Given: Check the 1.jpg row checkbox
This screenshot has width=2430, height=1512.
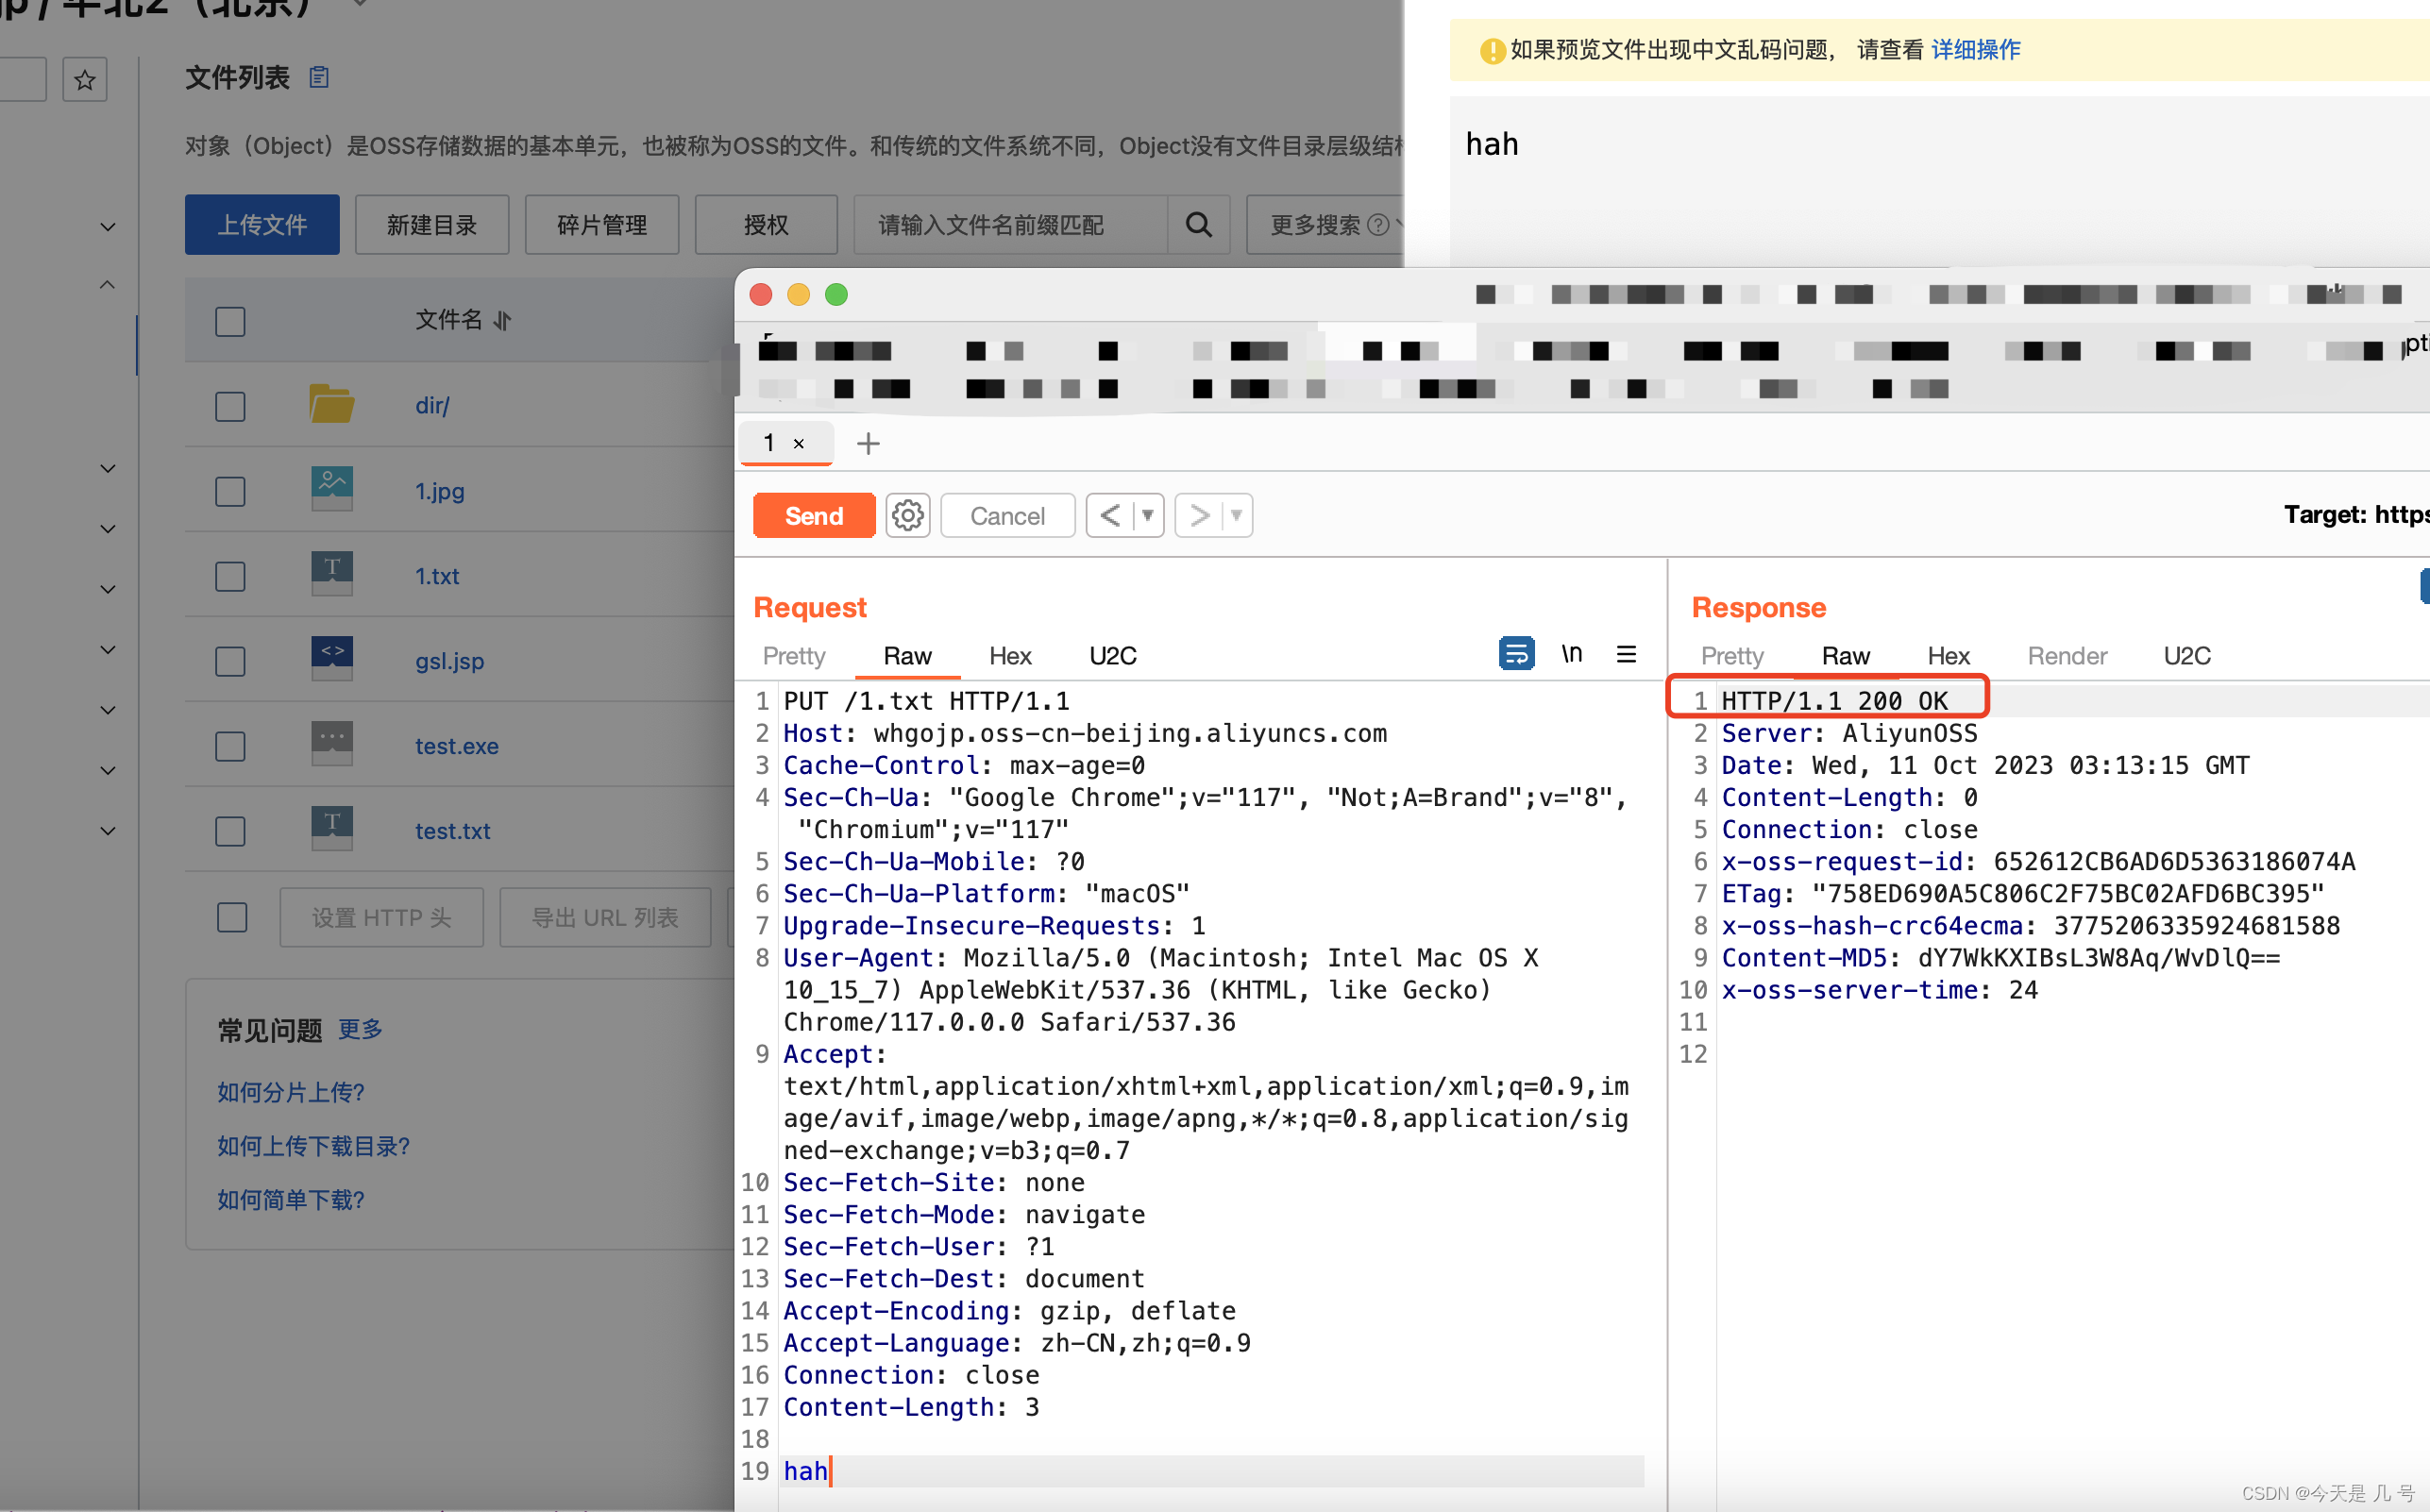Looking at the screenshot, I should [230, 491].
